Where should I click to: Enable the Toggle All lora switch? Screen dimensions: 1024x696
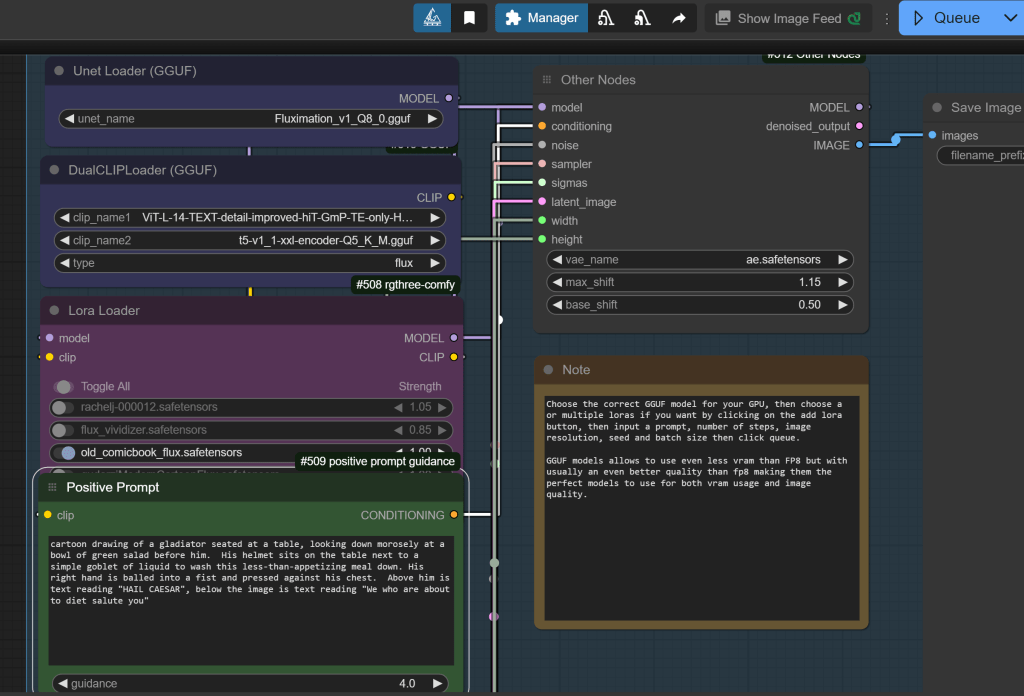[64, 386]
